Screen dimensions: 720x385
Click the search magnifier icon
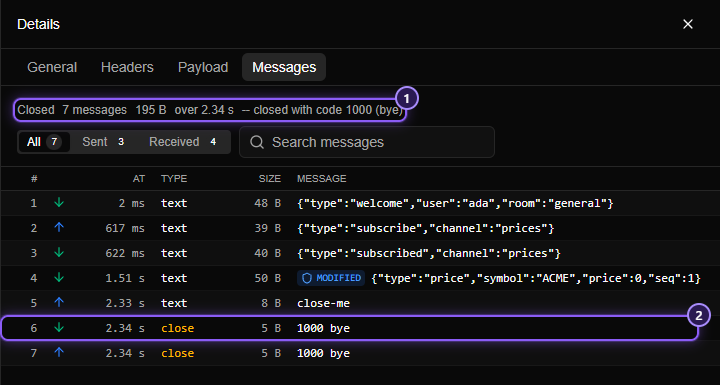pyautogui.click(x=257, y=142)
